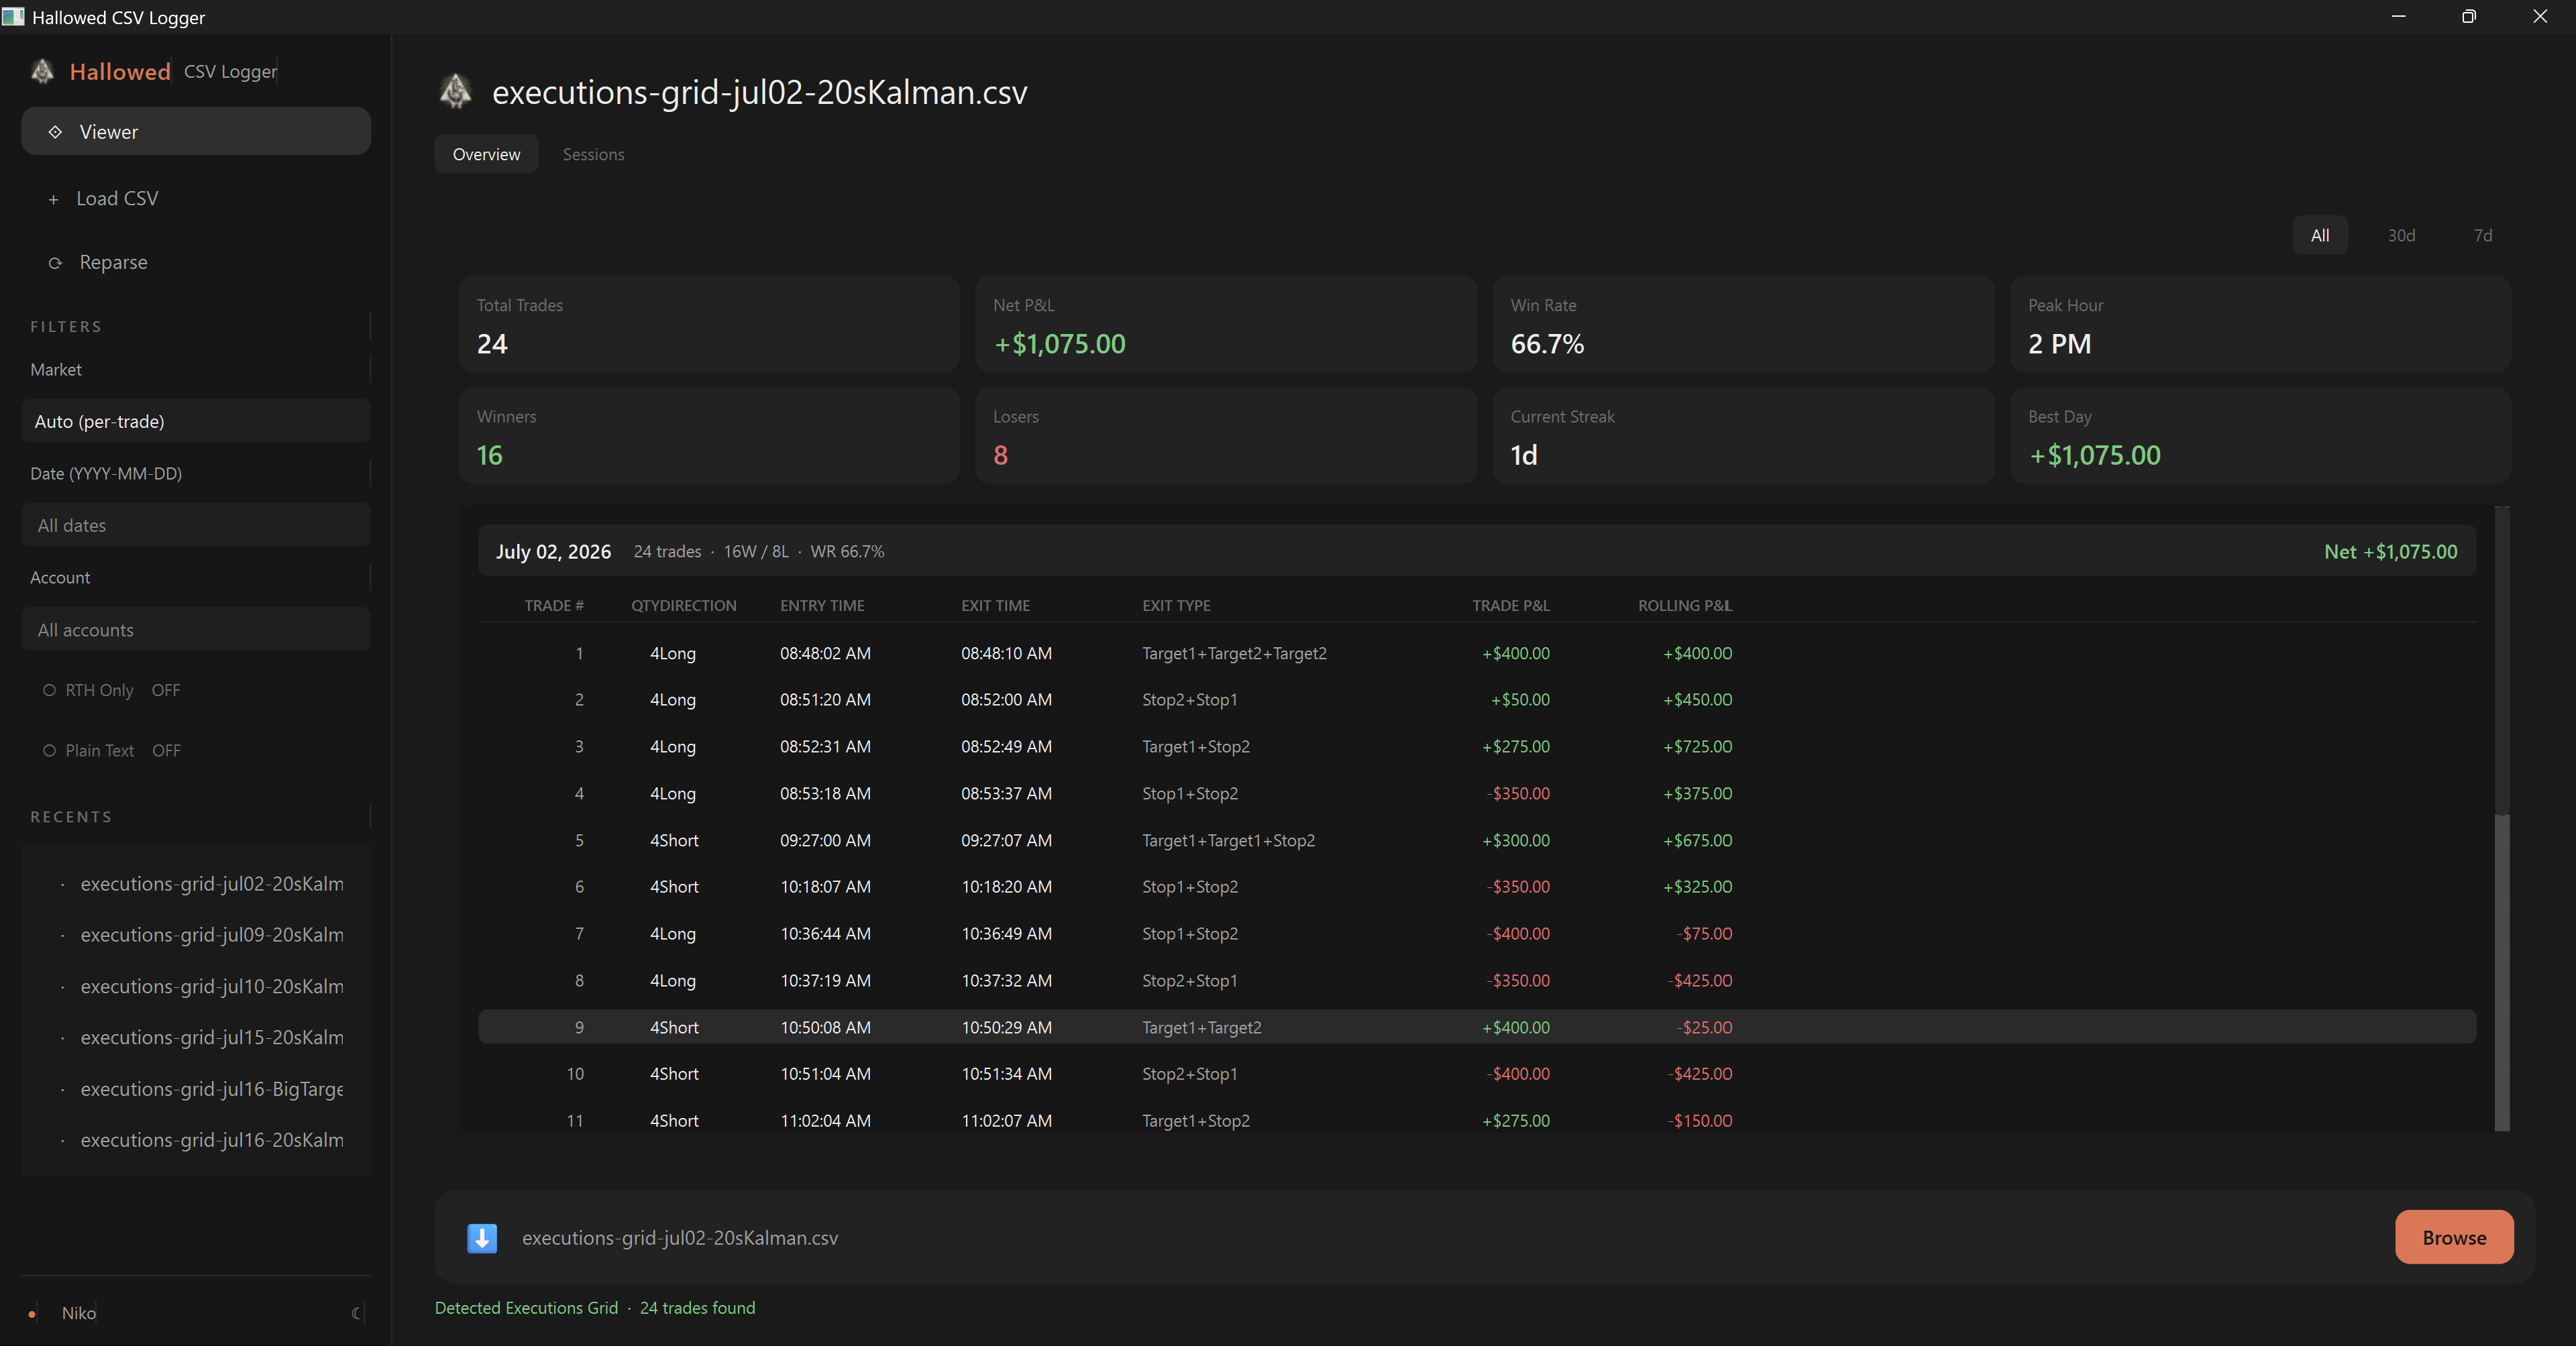Click the Best Day card
This screenshot has width=2576, height=1346.
coord(2260,436)
